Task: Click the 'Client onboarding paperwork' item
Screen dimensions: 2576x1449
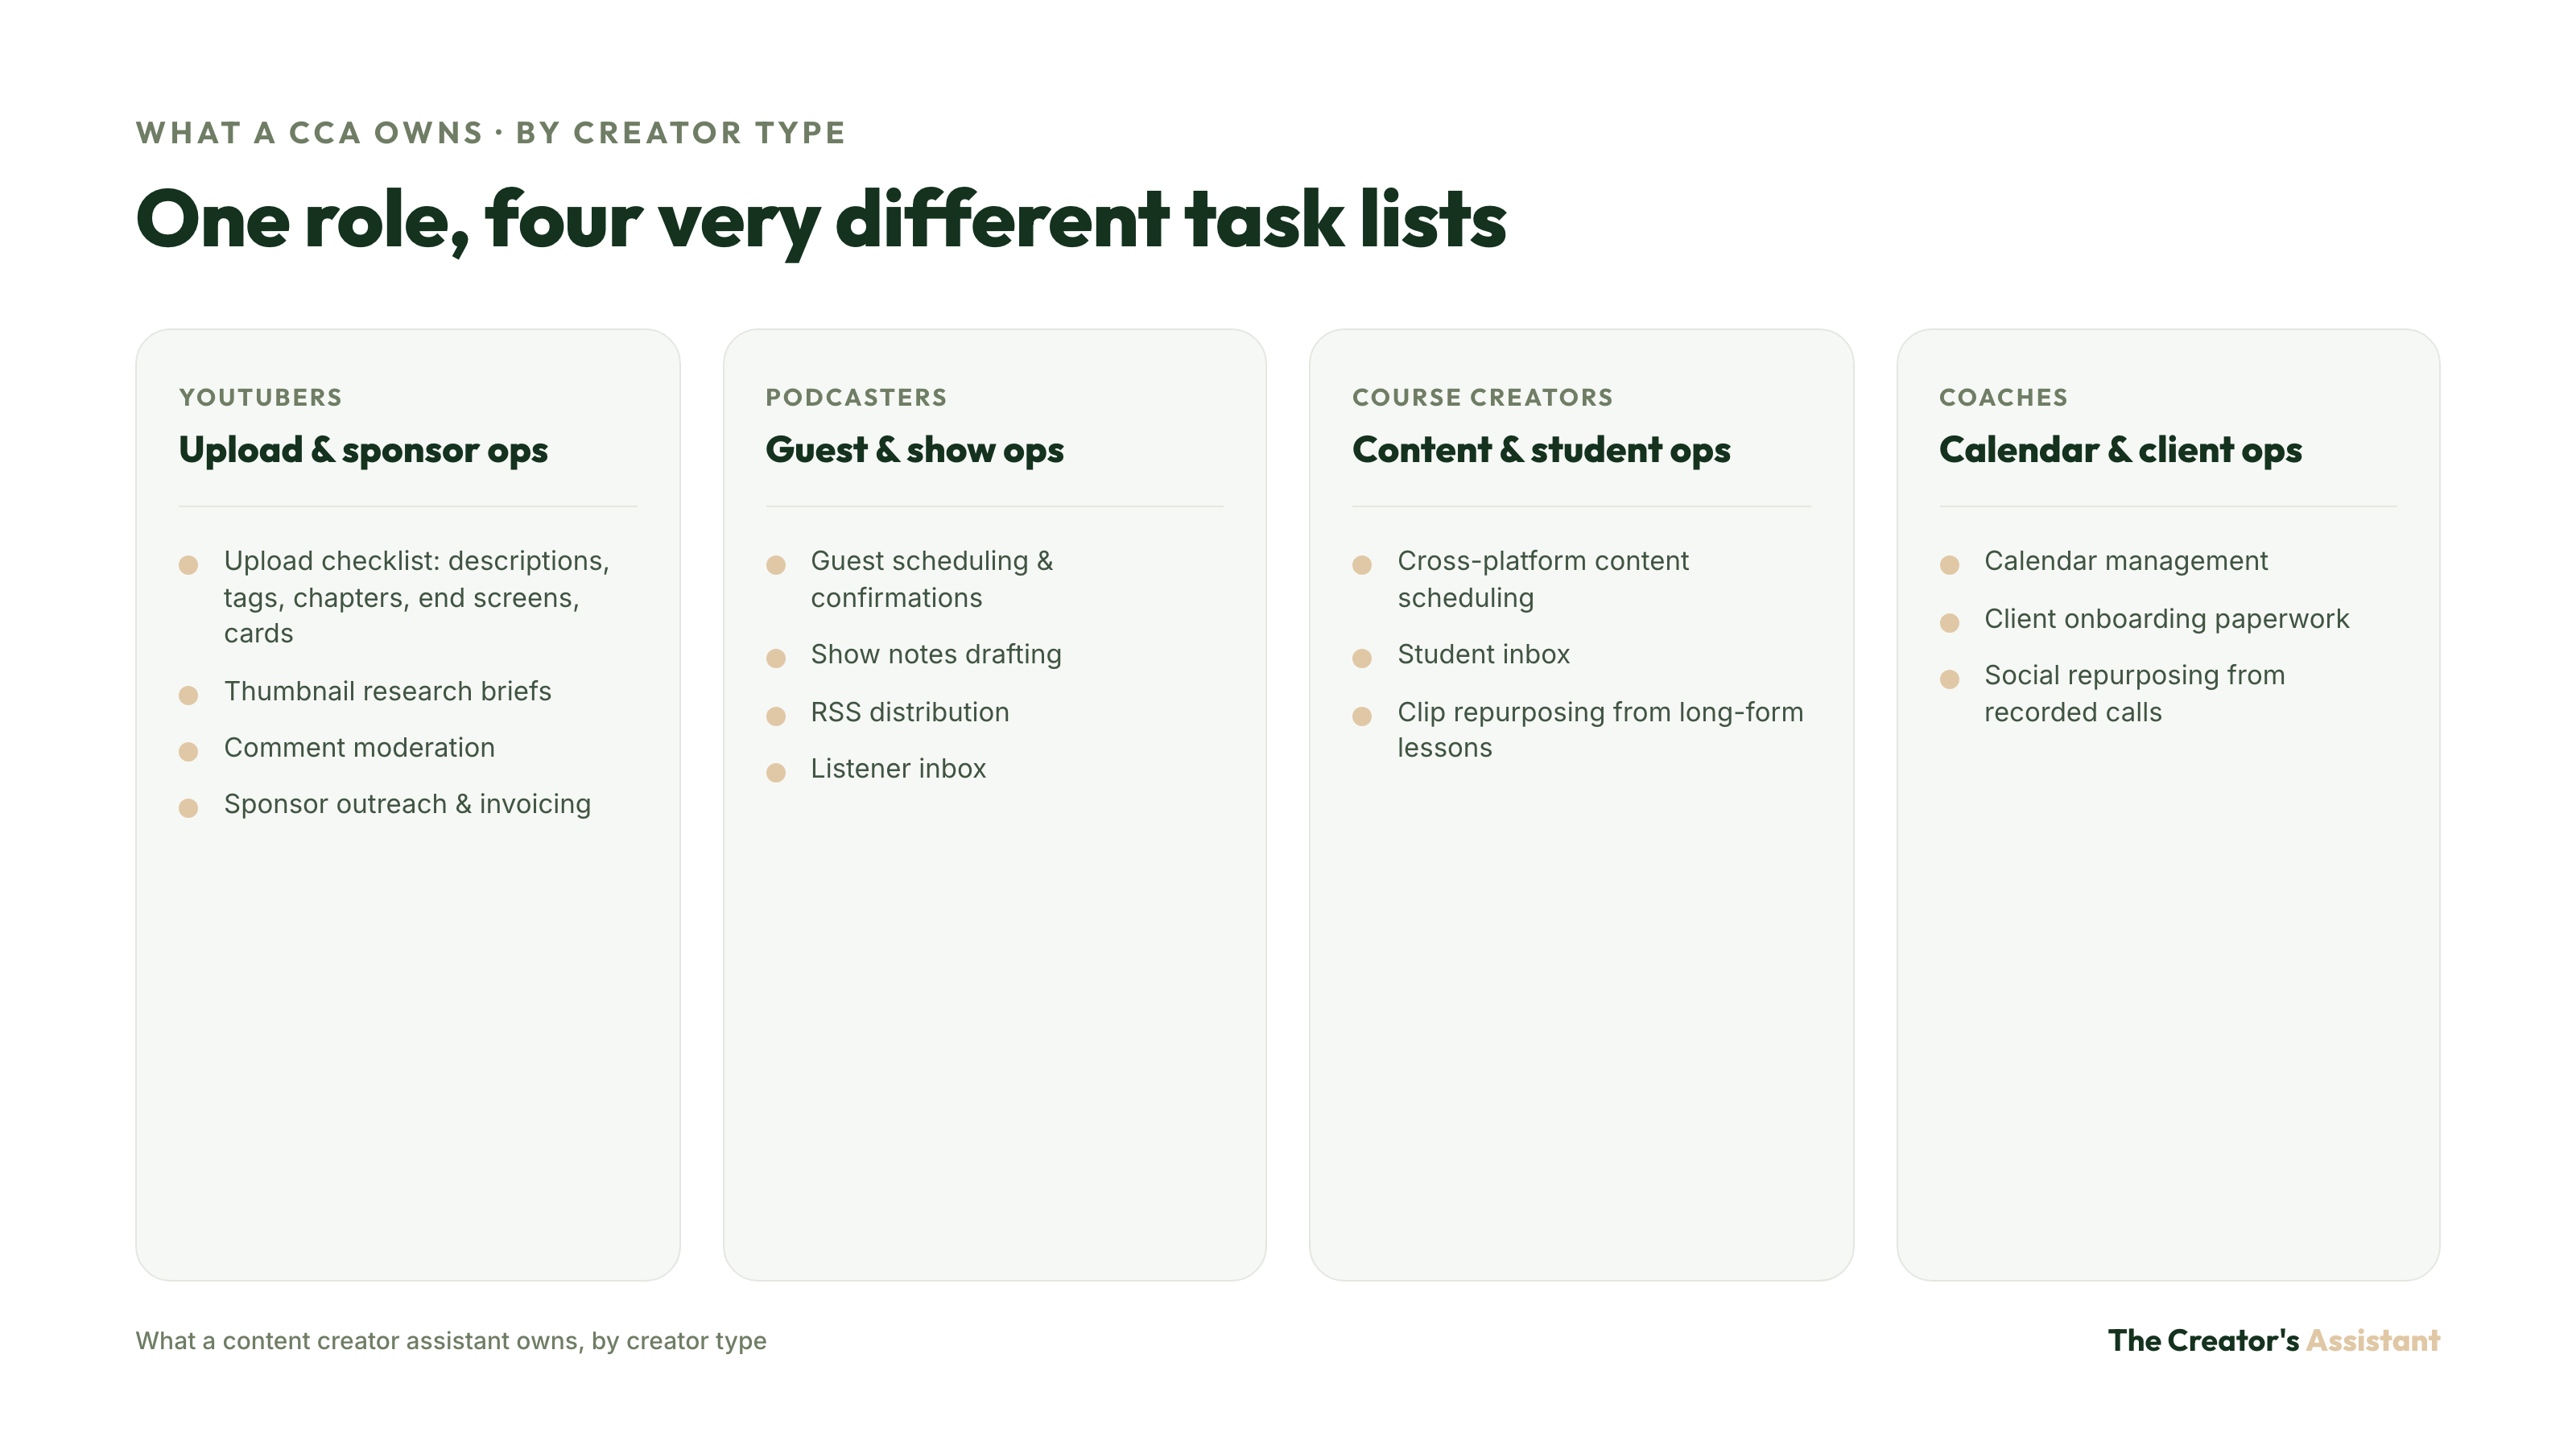Action: click(2166, 619)
